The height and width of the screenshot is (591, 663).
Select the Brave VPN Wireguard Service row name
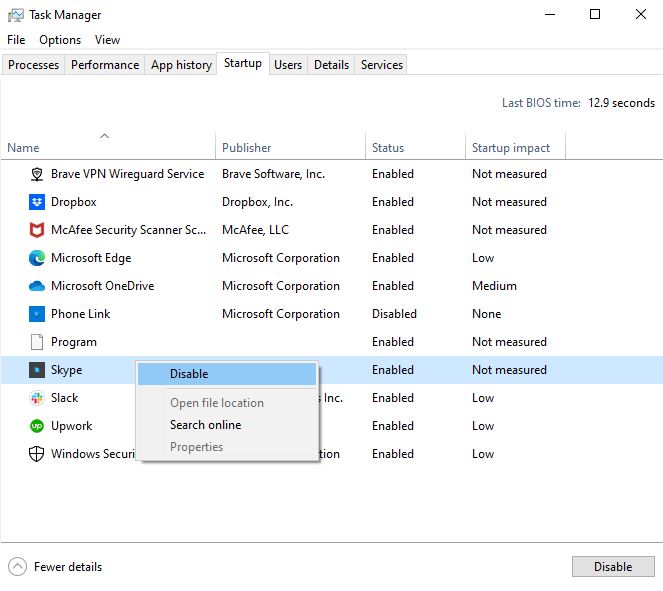point(128,174)
